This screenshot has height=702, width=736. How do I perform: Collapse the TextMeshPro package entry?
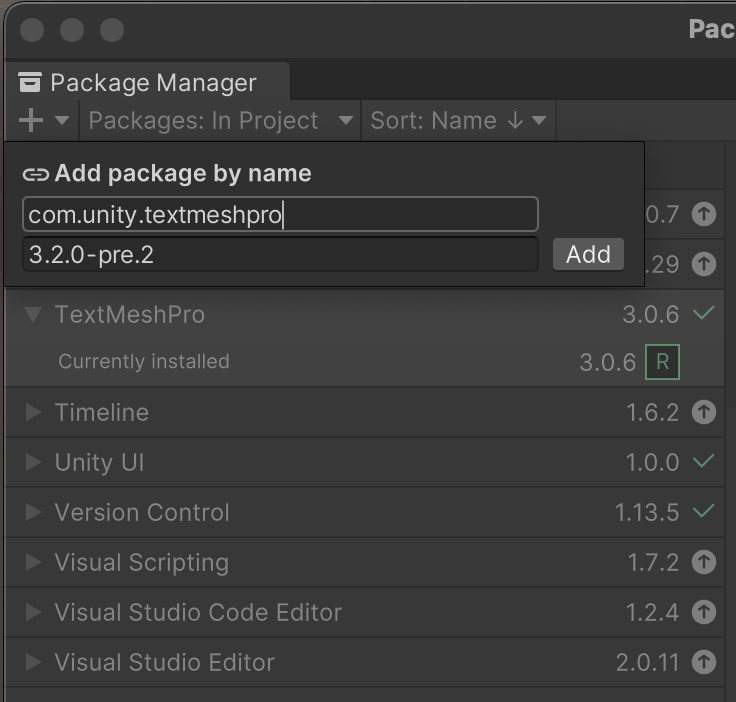click(x=33, y=314)
